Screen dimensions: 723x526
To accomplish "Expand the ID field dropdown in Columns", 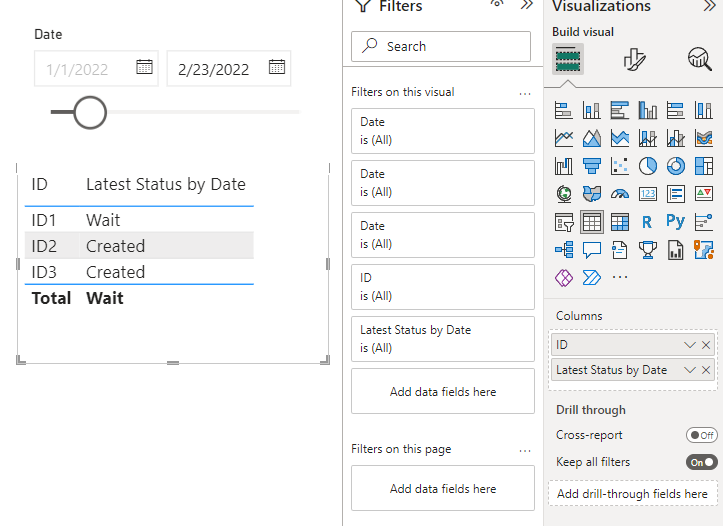I will click(690, 345).
